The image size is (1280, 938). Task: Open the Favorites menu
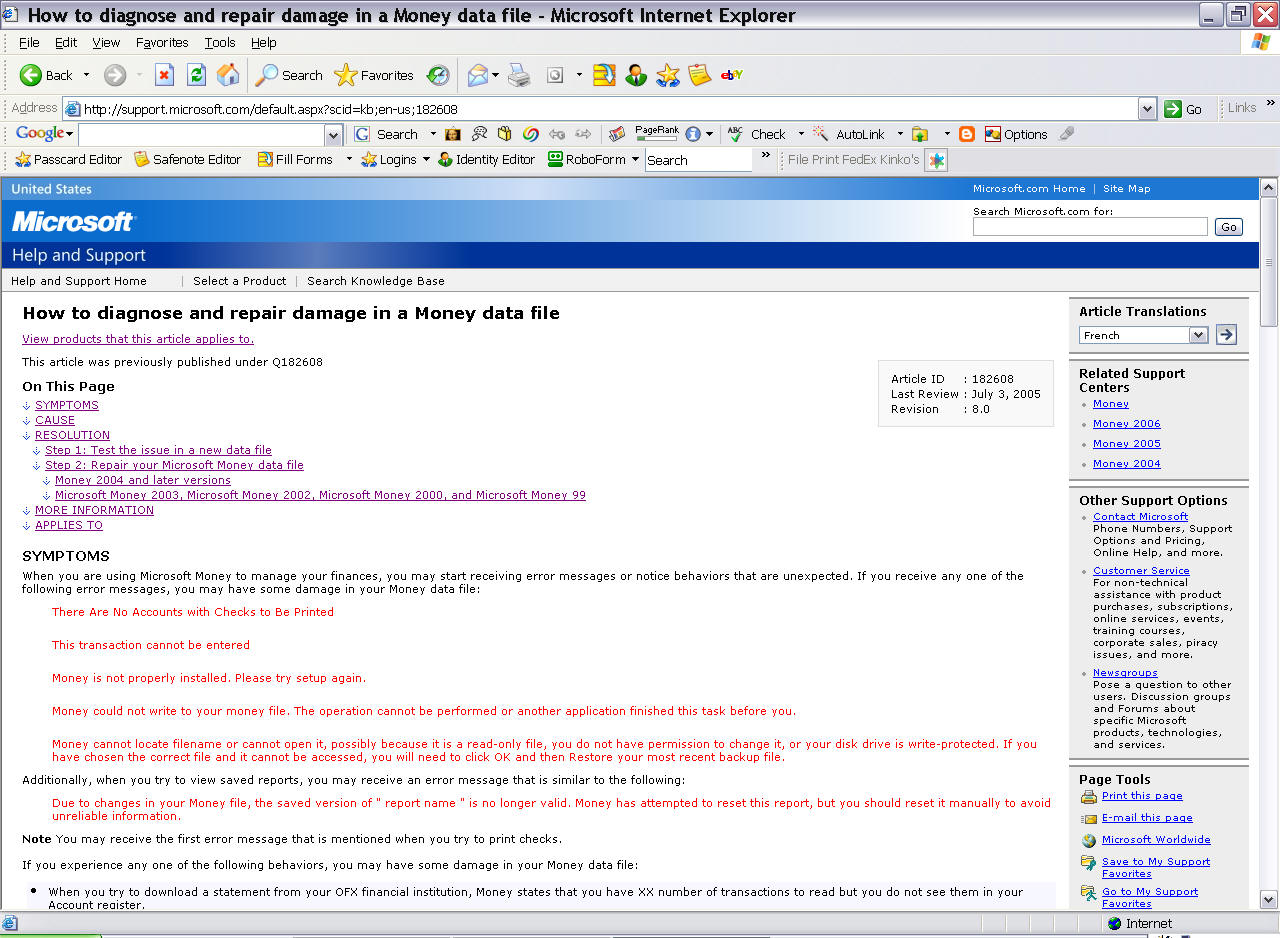pyautogui.click(x=162, y=42)
